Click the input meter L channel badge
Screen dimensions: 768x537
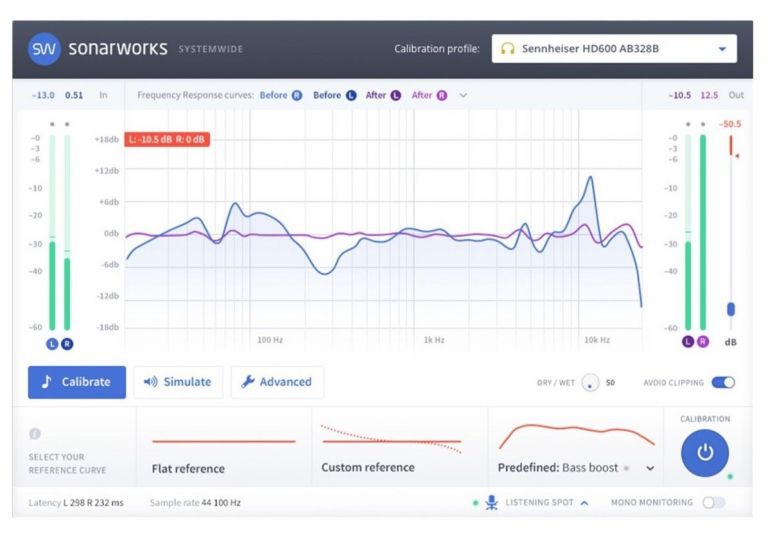[52, 344]
